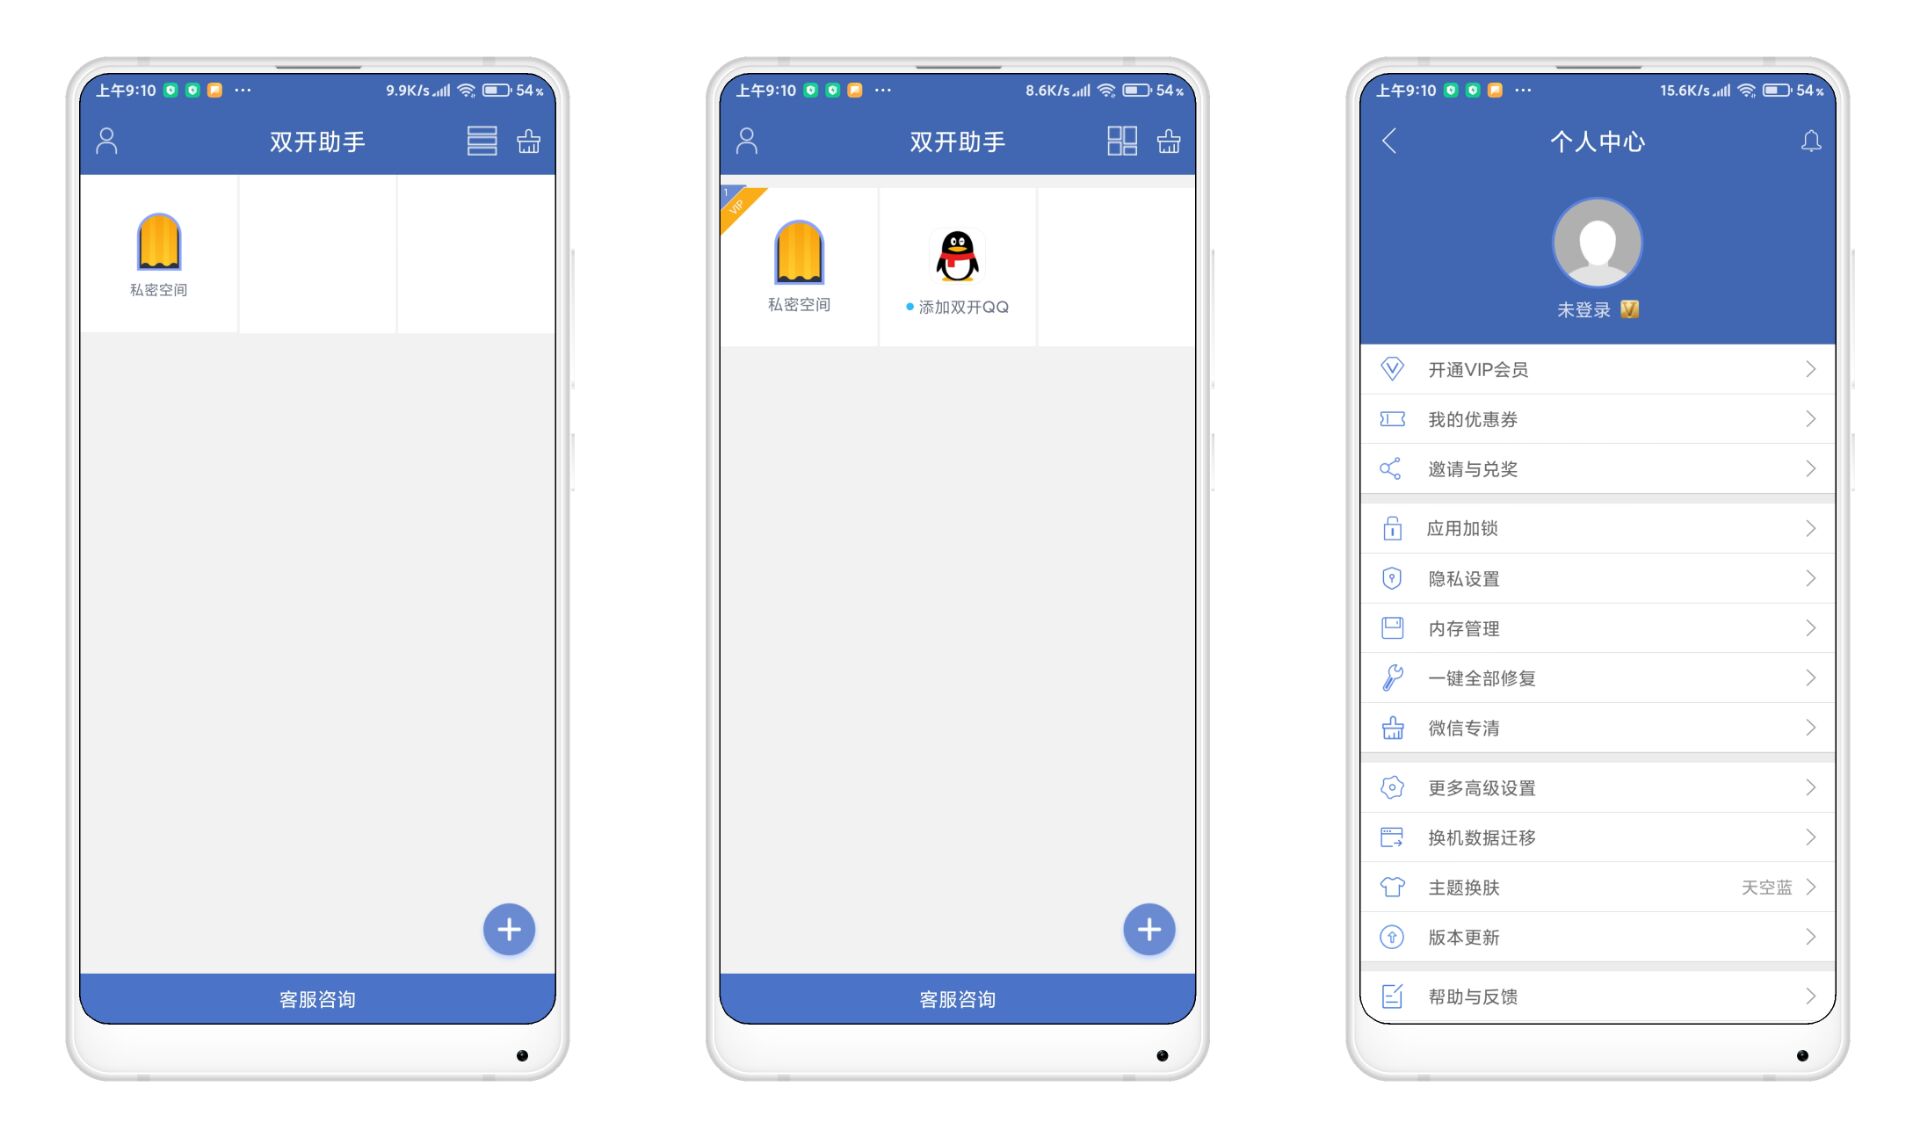Select 主题换肤 theme skin tab
Image resolution: width=1920 pixels, height=1138 pixels.
pyautogui.click(x=1599, y=887)
